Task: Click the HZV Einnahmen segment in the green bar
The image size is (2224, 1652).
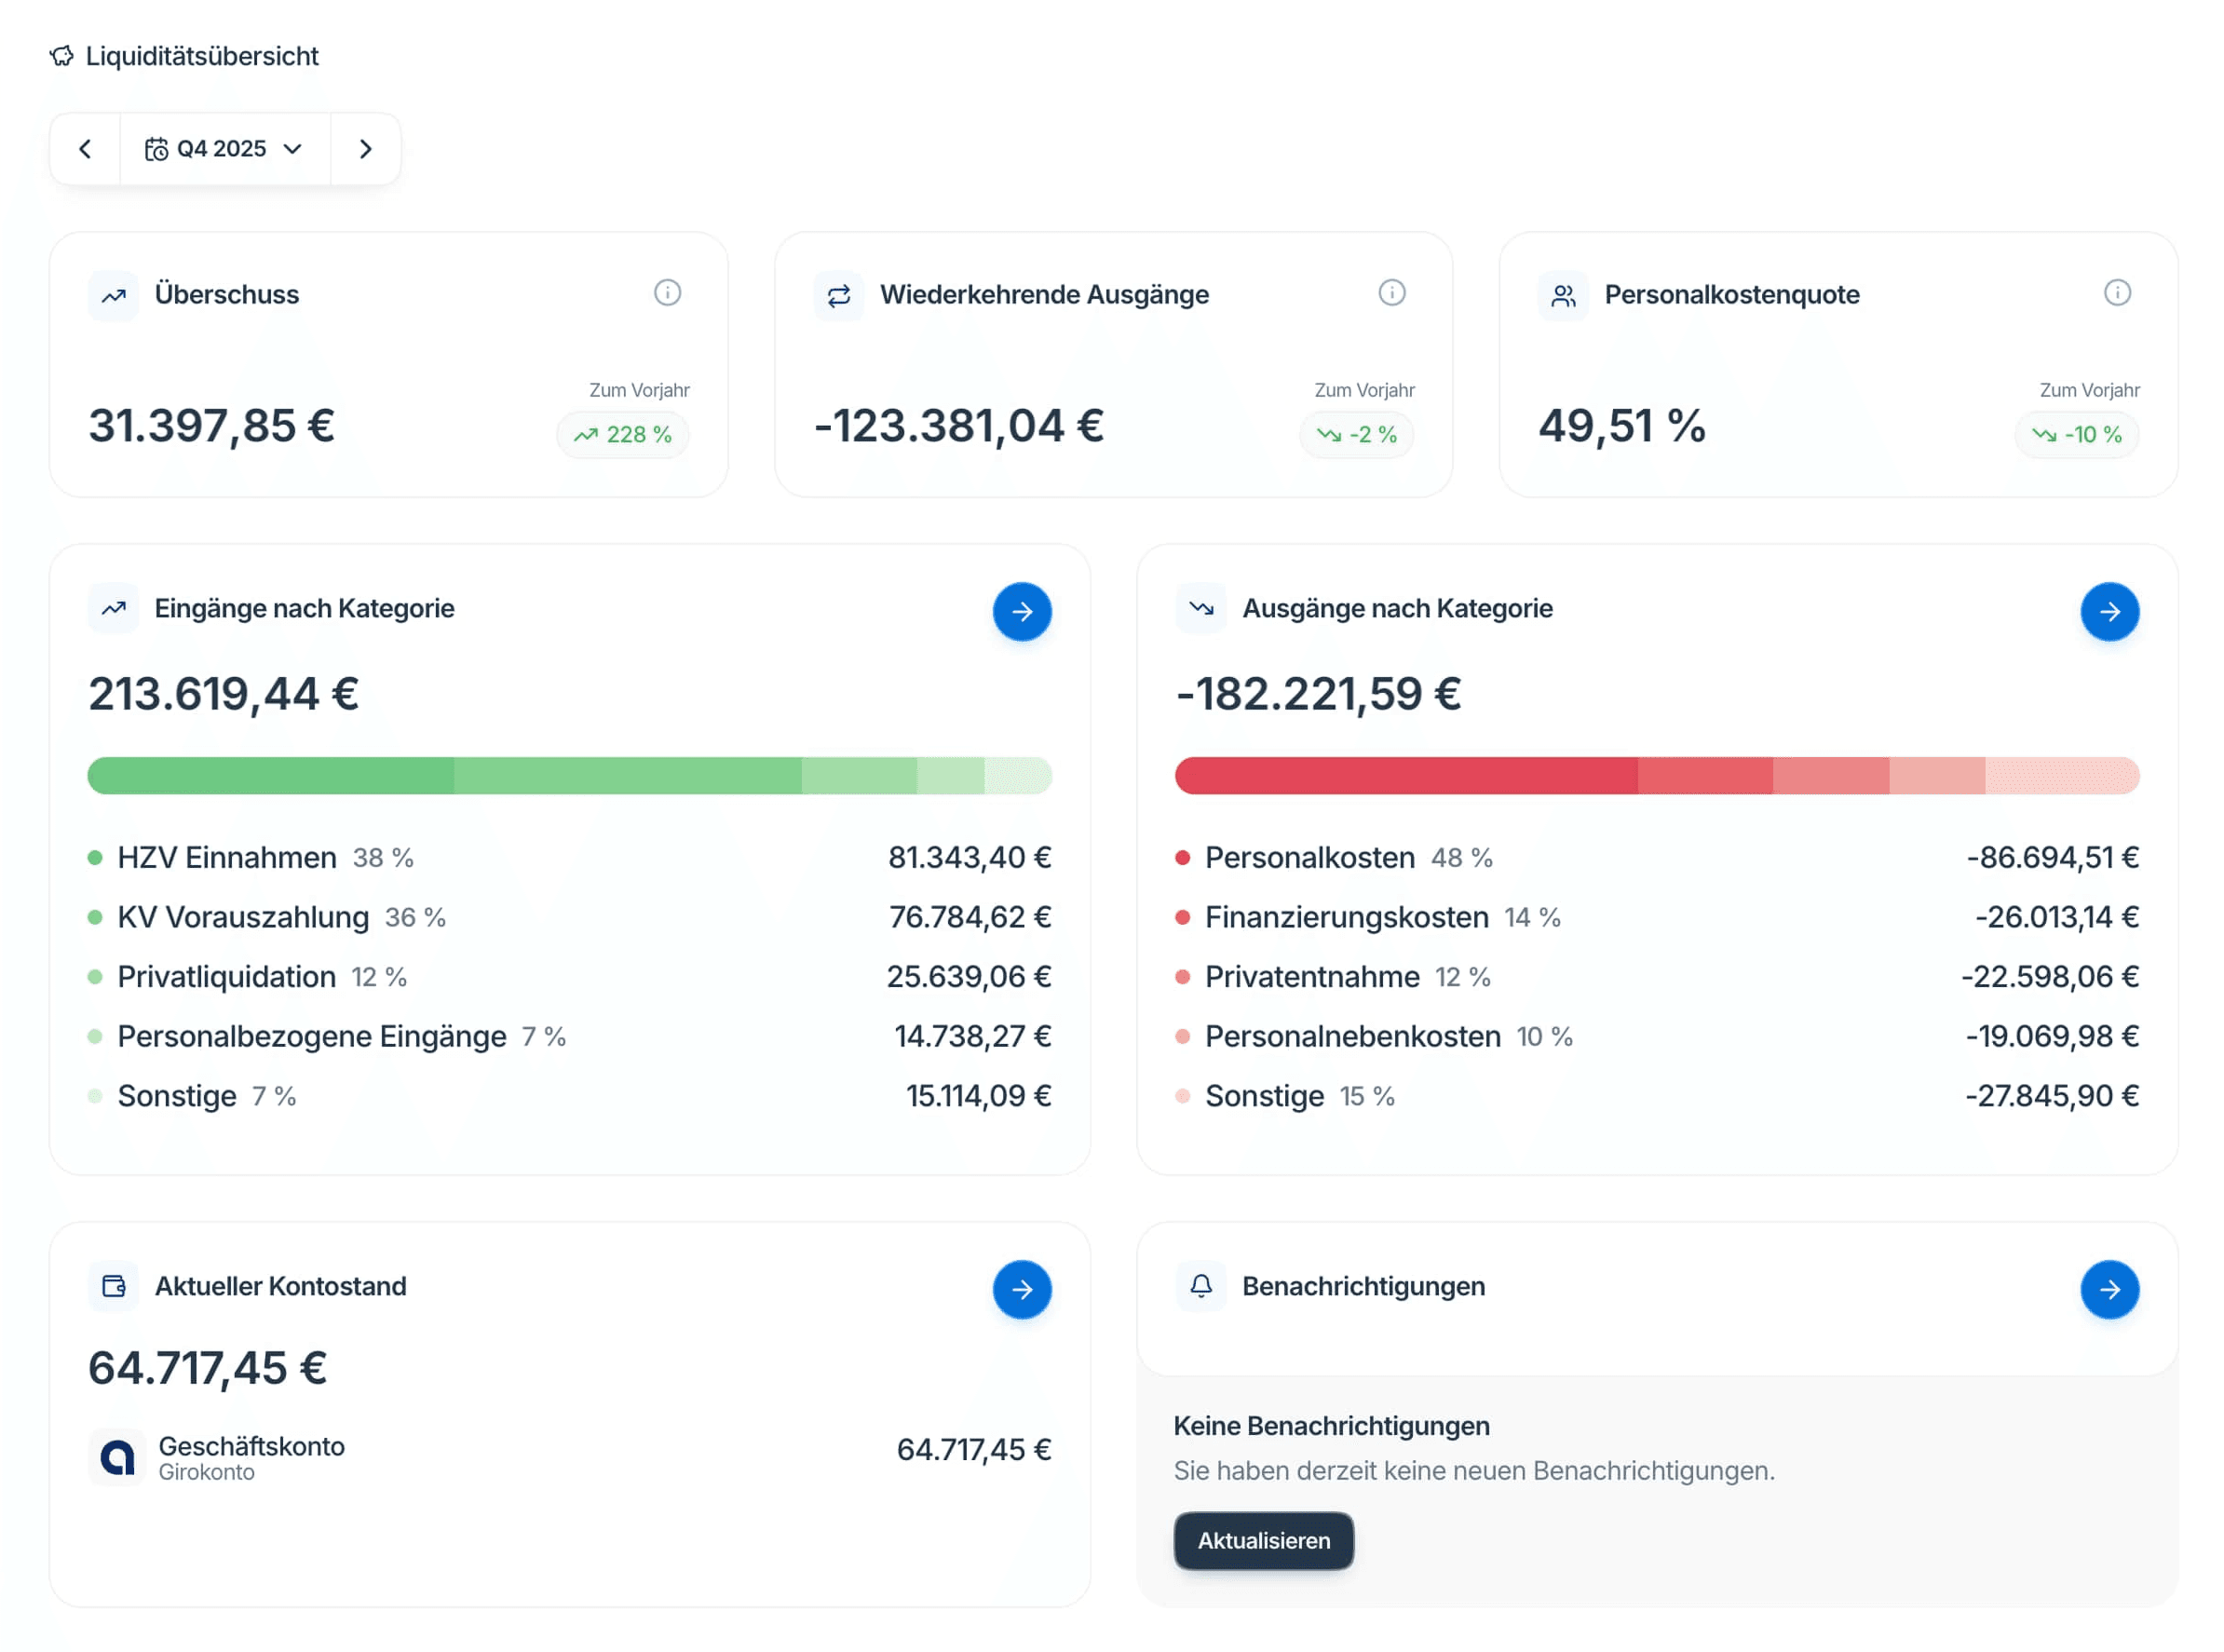Action: click(x=270, y=775)
